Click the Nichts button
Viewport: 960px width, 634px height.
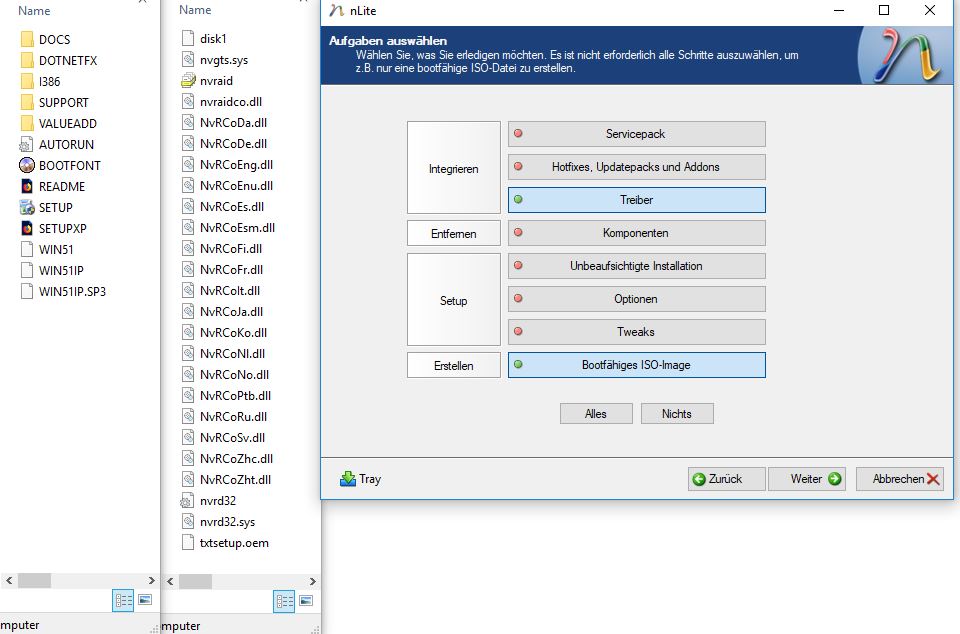click(677, 414)
